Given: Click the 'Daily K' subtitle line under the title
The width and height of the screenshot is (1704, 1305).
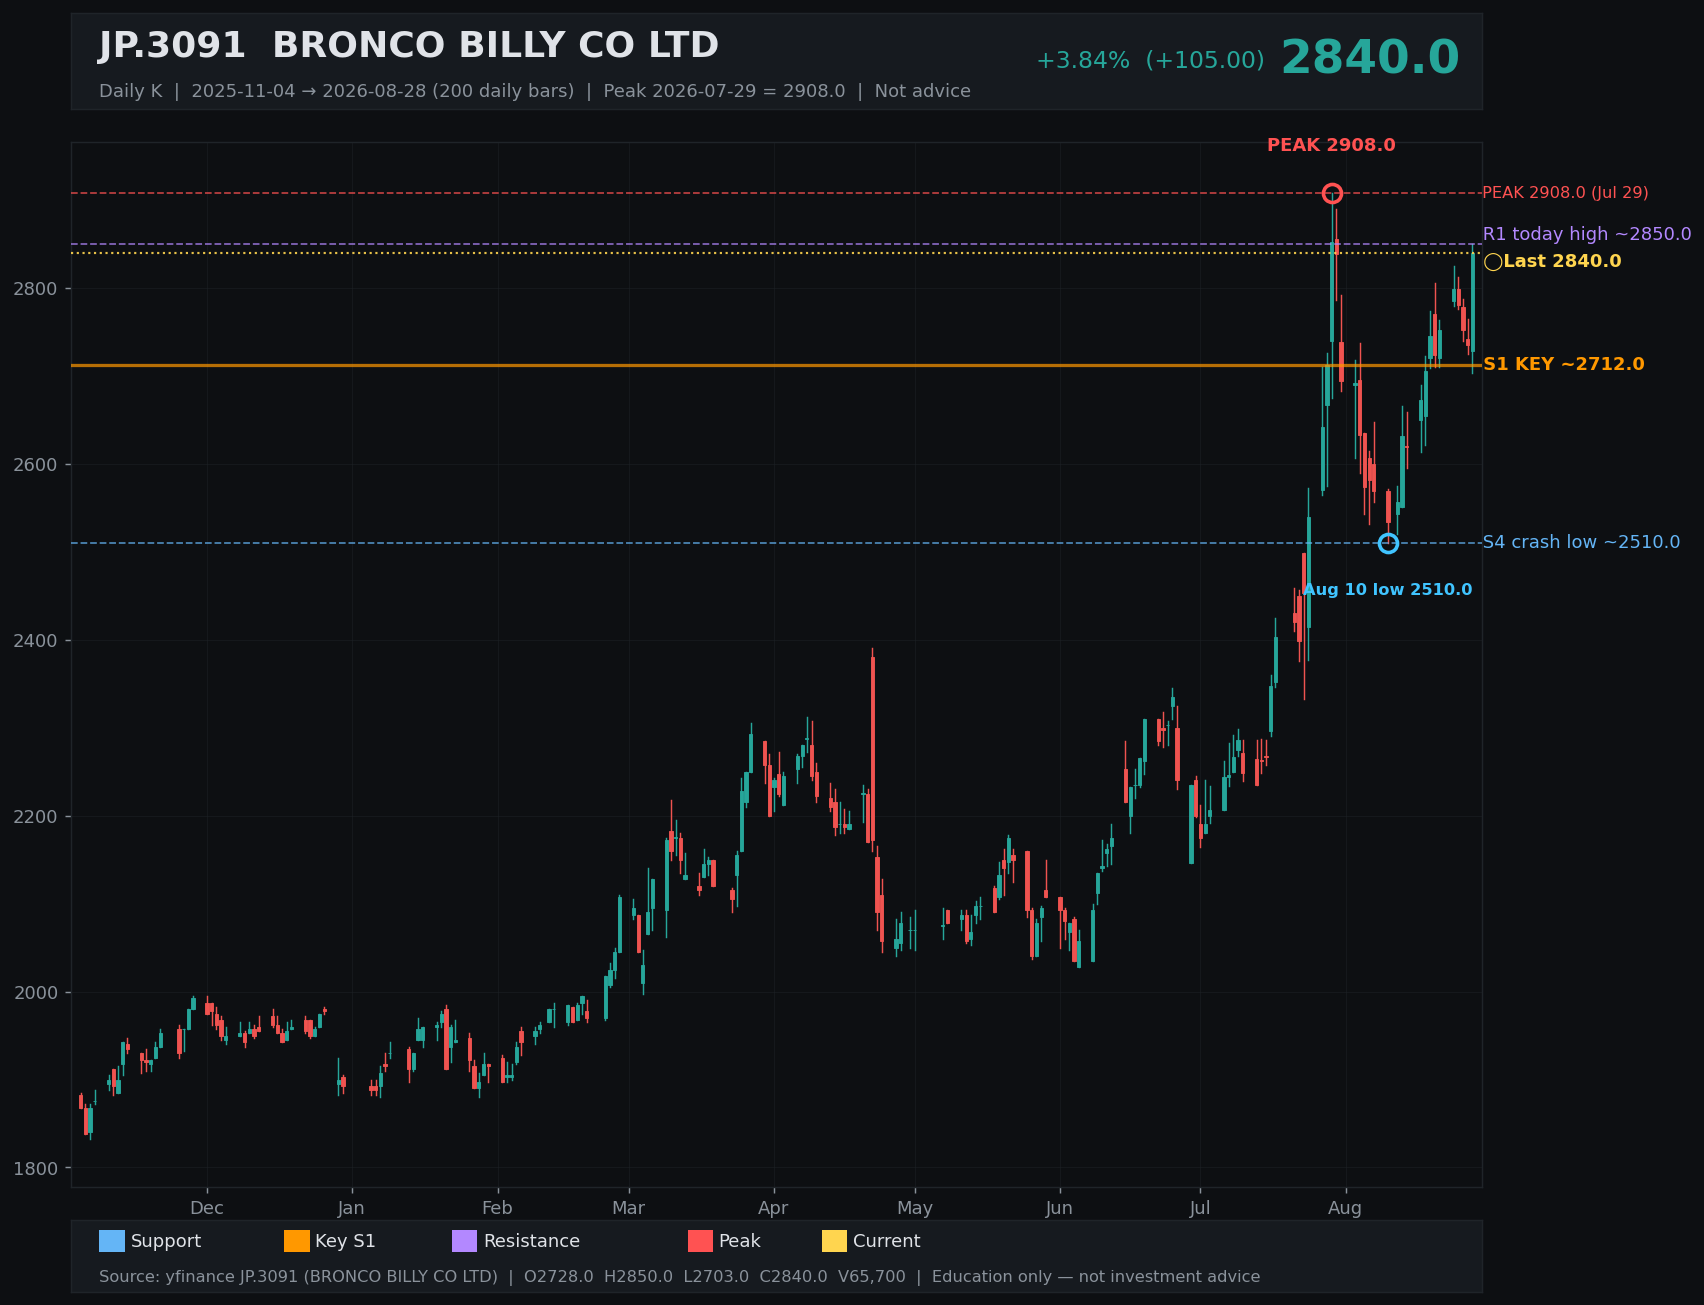Looking at the screenshot, I should click(x=535, y=91).
